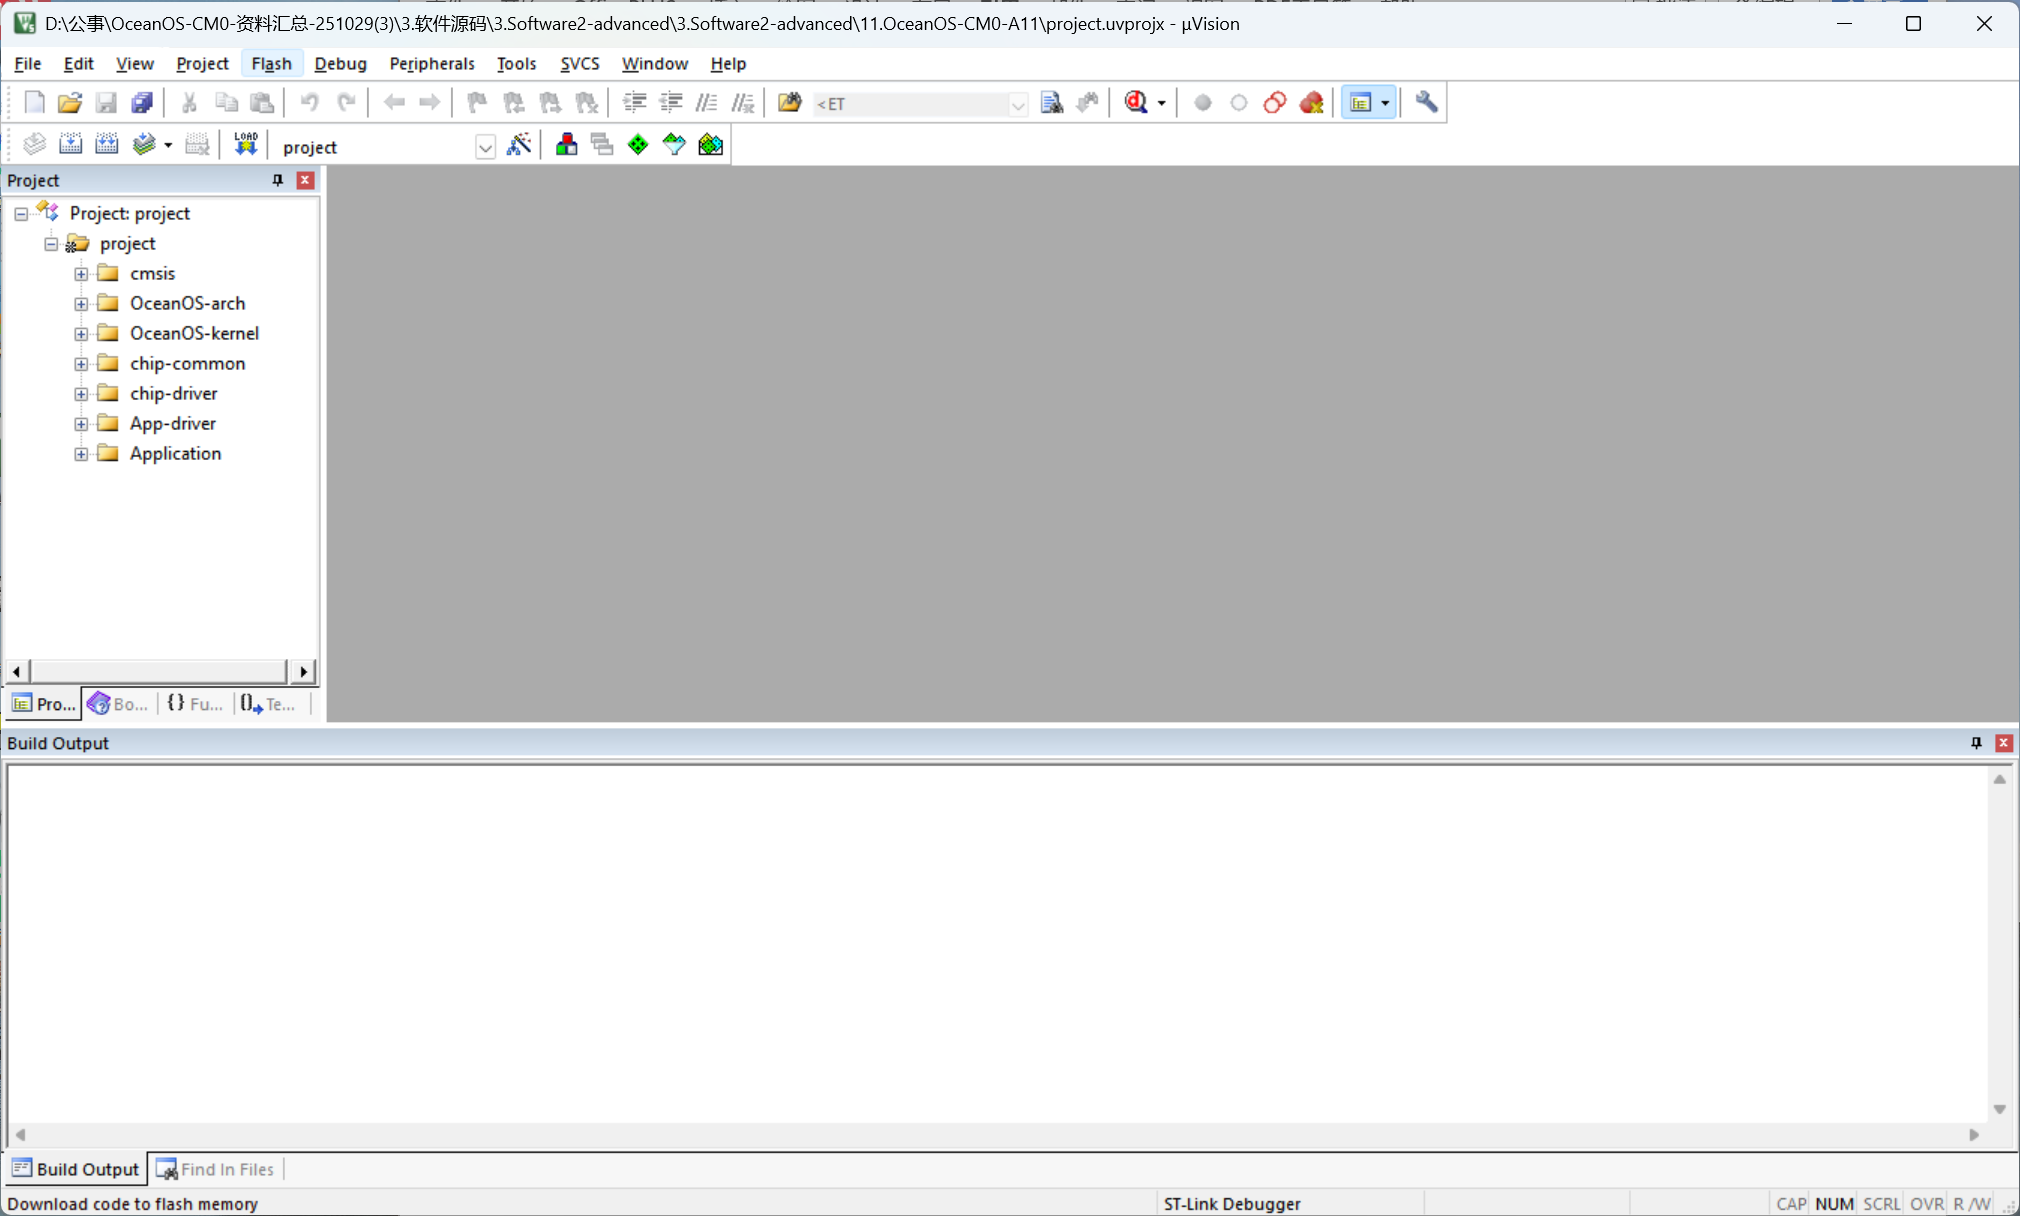Click the Build target icon
This screenshot has width=2020, height=1216.
(x=70, y=145)
